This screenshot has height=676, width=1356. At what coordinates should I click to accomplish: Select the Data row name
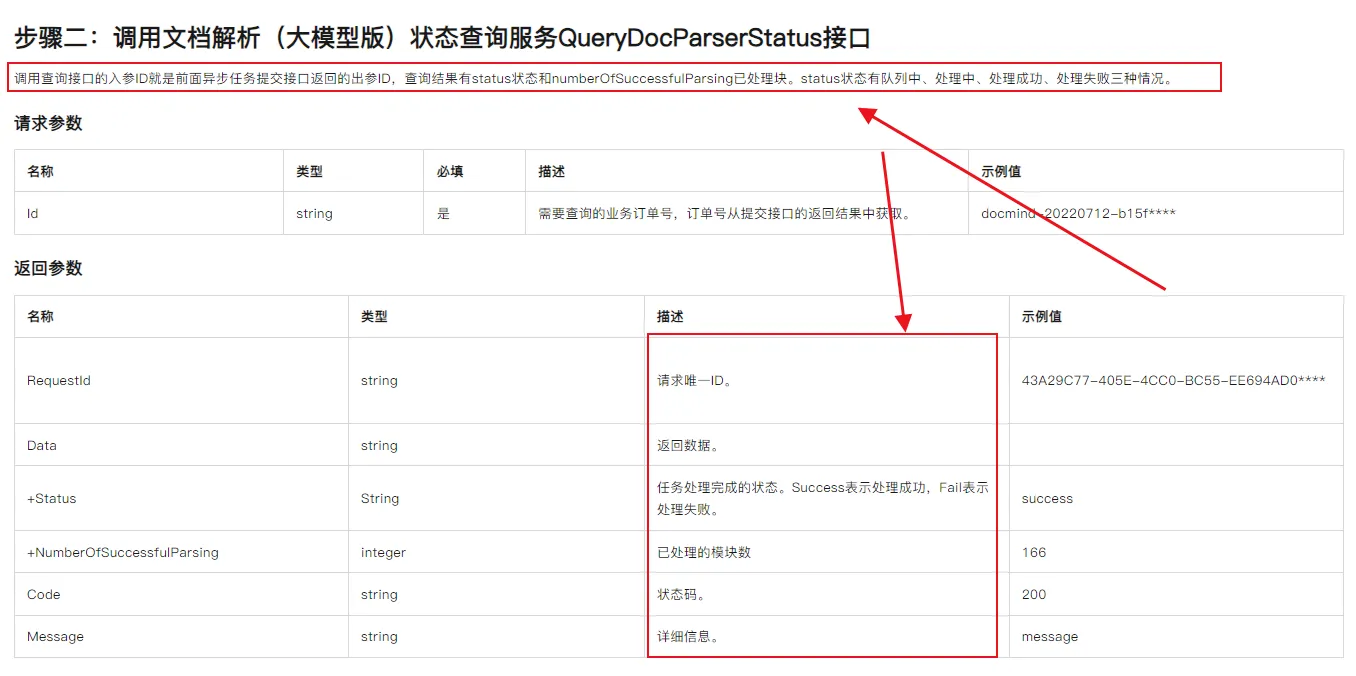pos(42,445)
